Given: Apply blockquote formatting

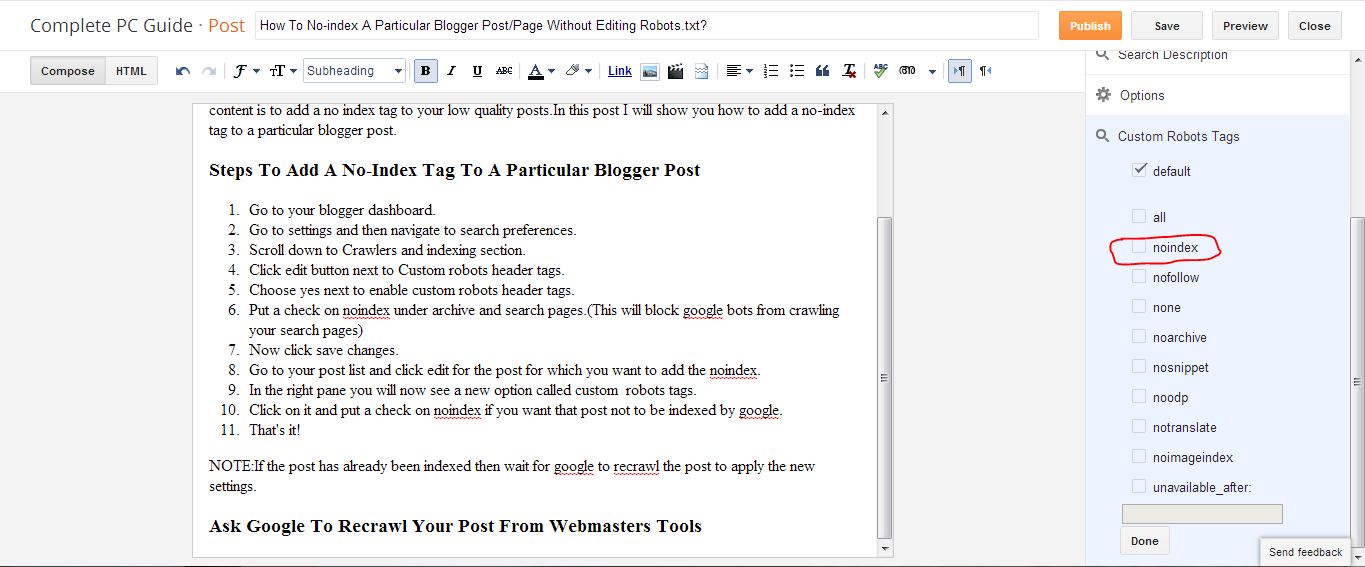Looking at the screenshot, I should pos(823,71).
